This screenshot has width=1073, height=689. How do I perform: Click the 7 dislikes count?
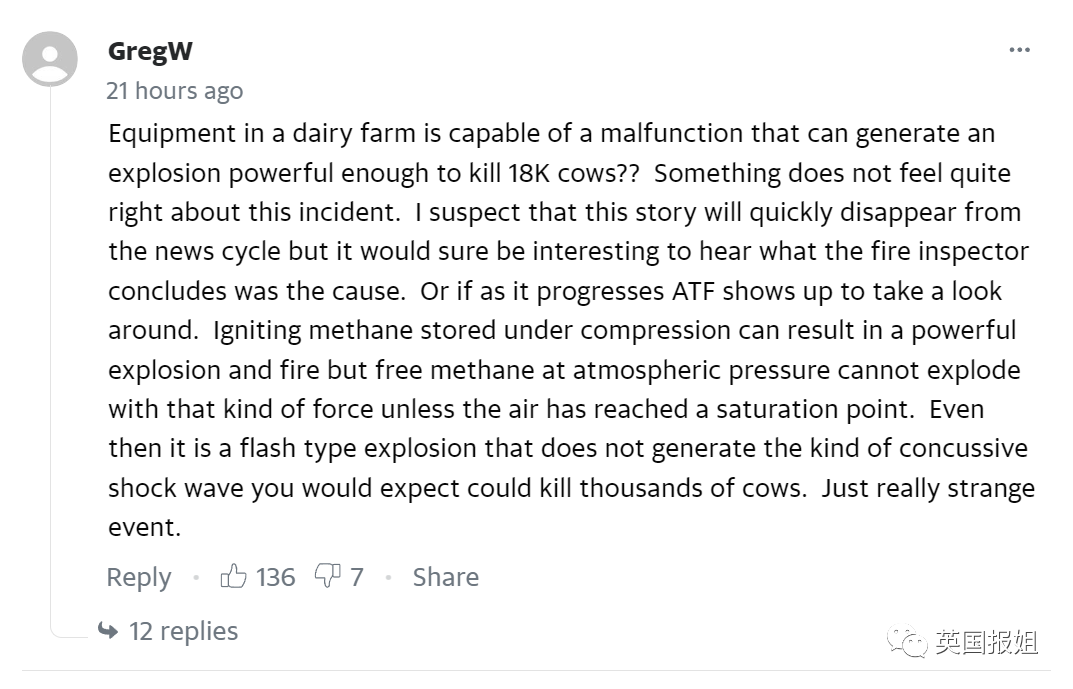[x=357, y=577]
